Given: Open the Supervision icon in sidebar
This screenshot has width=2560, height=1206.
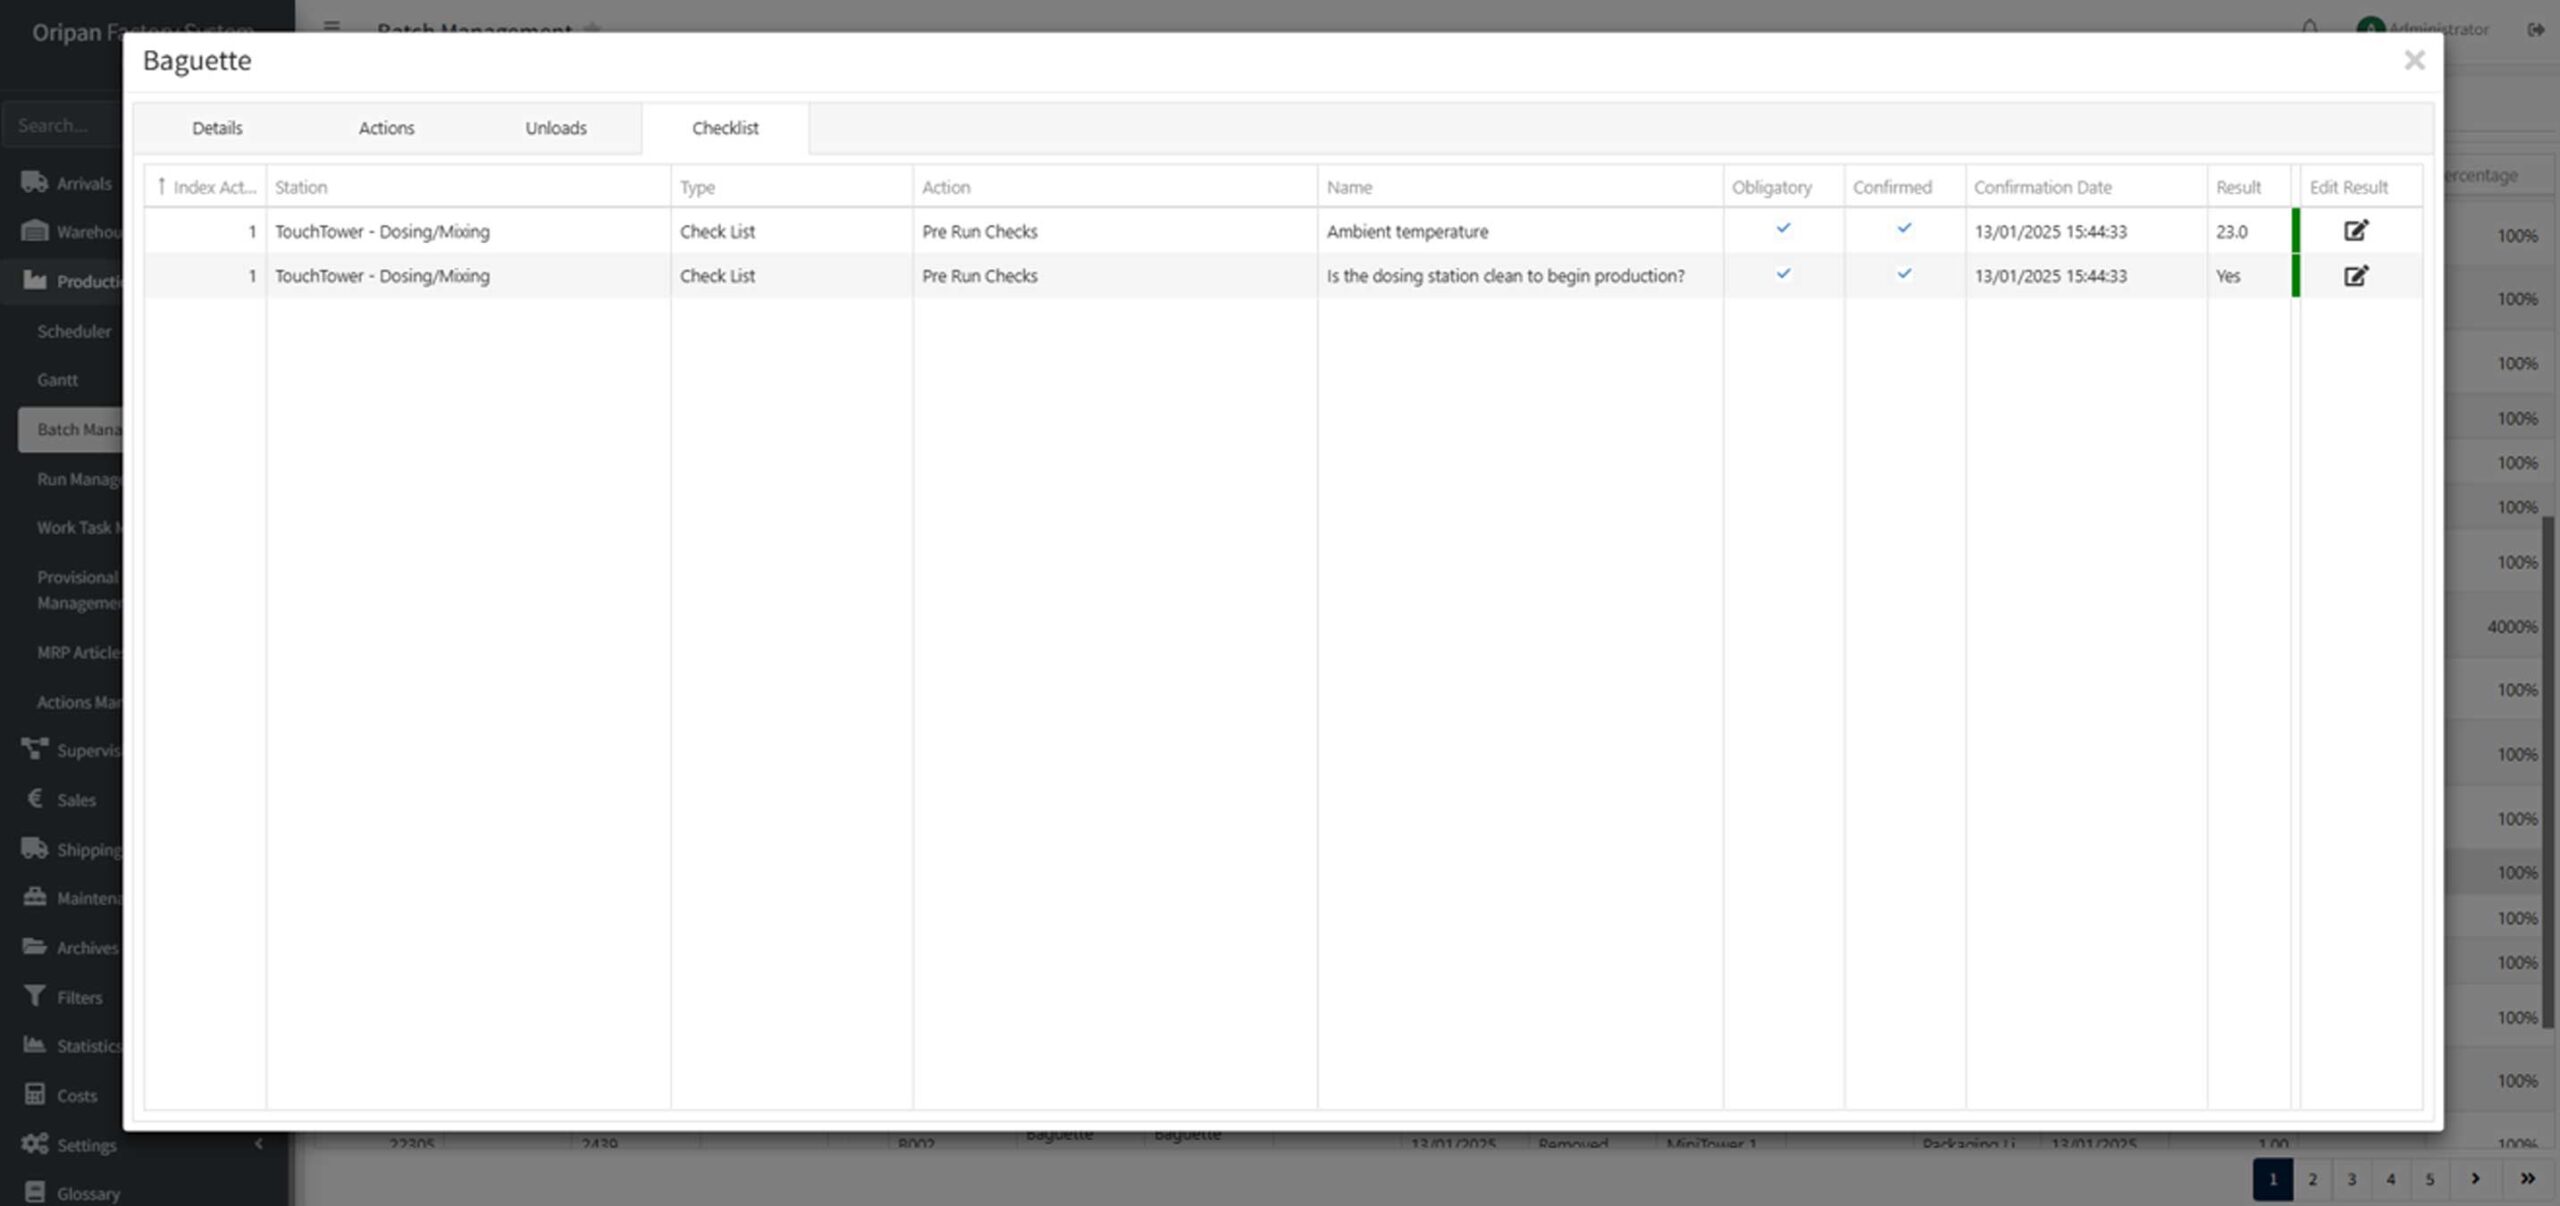Looking at the screenshot, I should 34,749.
